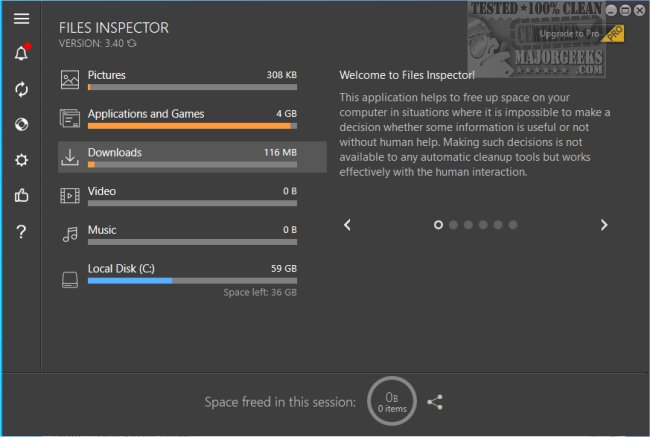Image resolution: width=650 pixels, height=437 pixels.
Task: Click the globe sidebar icon
Action: pos(21,125)
